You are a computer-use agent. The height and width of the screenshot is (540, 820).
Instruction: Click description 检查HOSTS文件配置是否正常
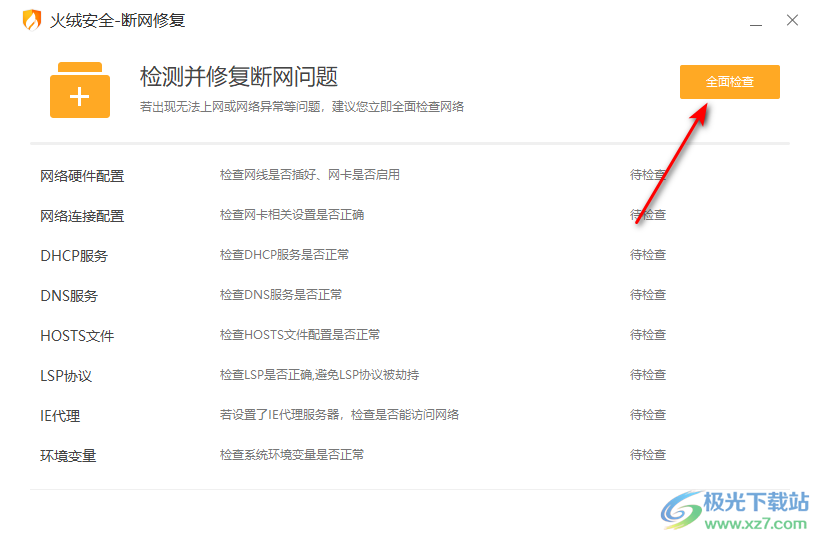click(x=300, y=335)
